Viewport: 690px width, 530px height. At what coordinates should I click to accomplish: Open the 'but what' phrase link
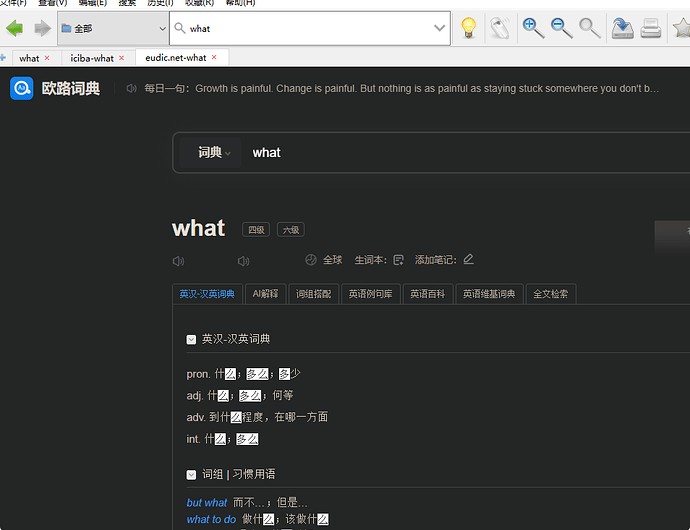(x=207, y=503)
